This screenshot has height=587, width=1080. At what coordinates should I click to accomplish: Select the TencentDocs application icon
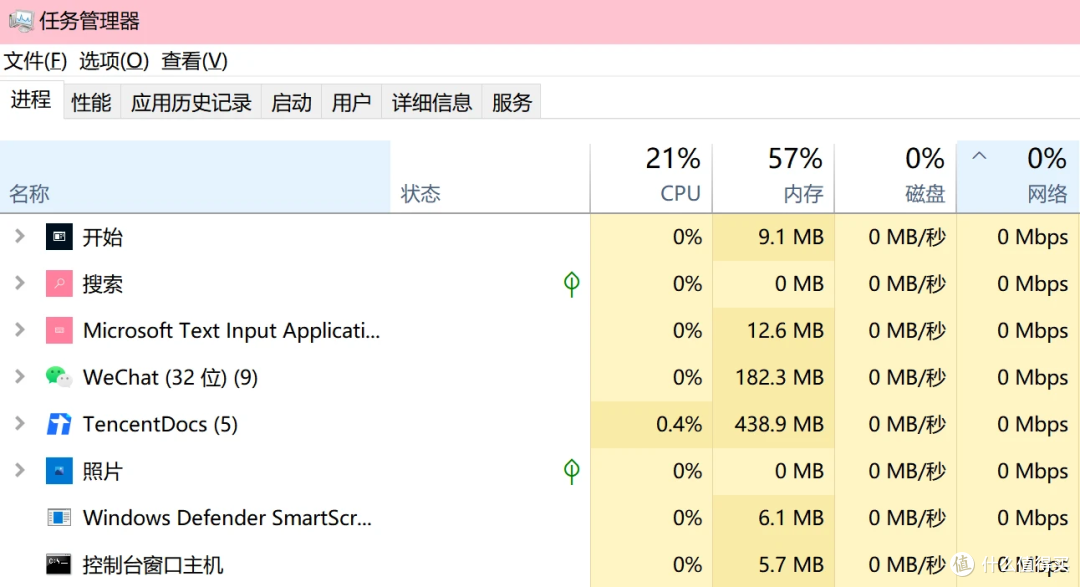[x=58, y=424]
